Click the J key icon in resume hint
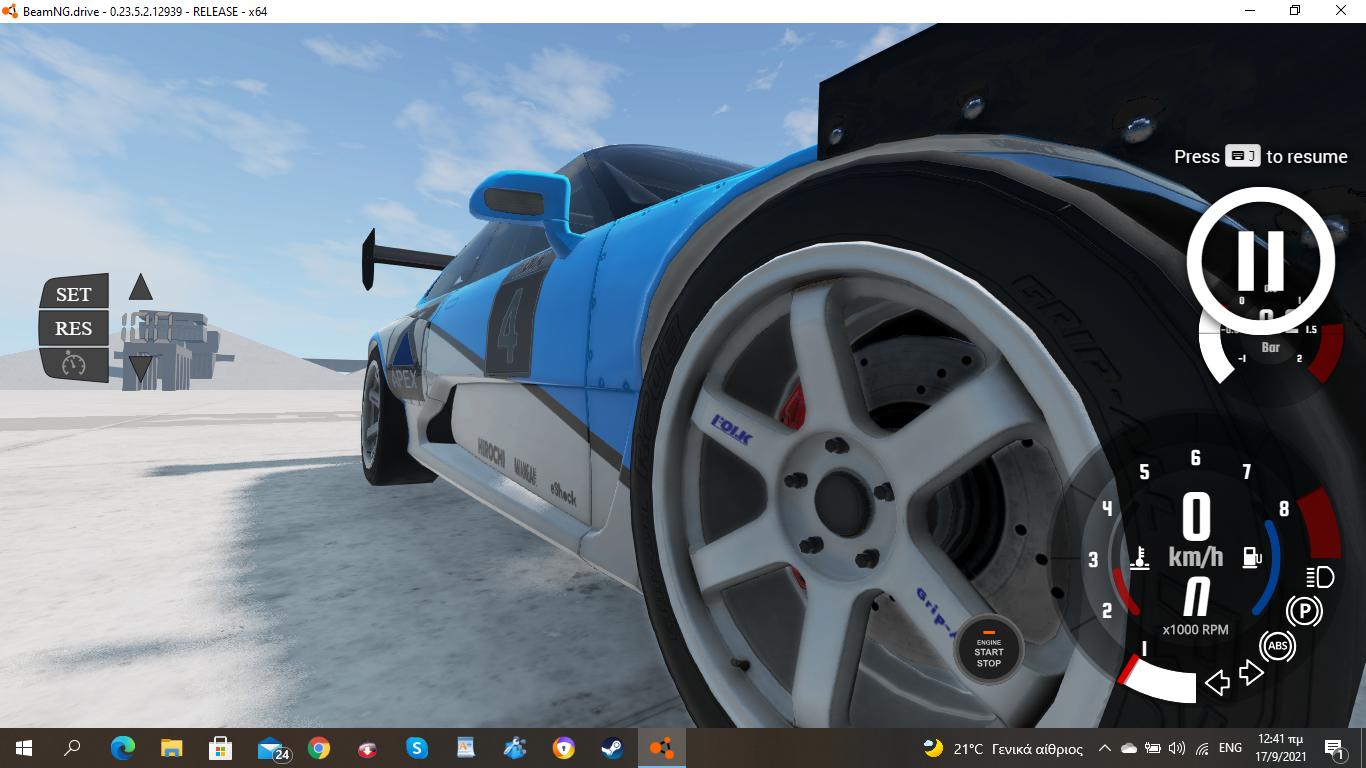The width and height of the screenshot is (1366, 768). coord(1242,156)
